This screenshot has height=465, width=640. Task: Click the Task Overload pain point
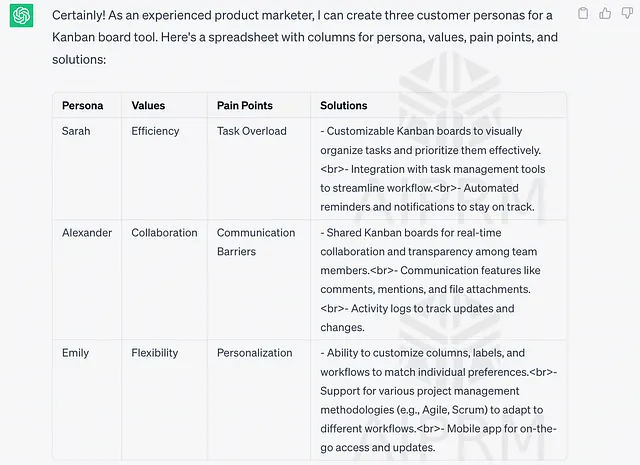pos(252,131)
